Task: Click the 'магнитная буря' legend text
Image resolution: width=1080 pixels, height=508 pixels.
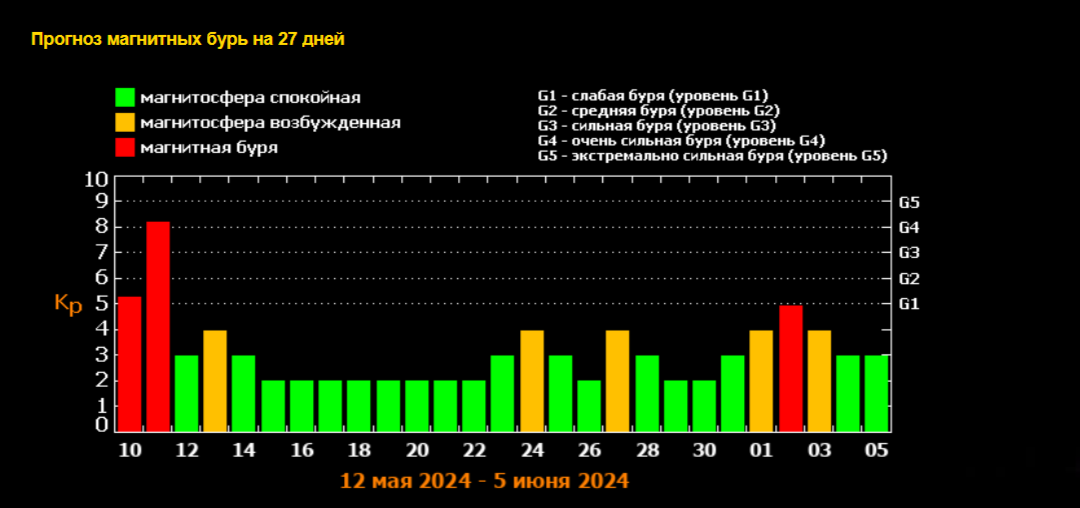Action: tap(209, 148)
